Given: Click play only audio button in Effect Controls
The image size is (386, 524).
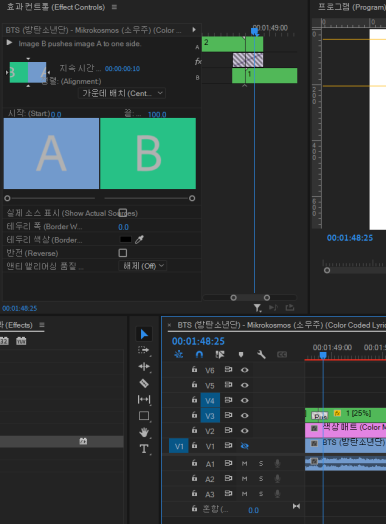Looking at the screenshot, I should [x=273, y=307].
